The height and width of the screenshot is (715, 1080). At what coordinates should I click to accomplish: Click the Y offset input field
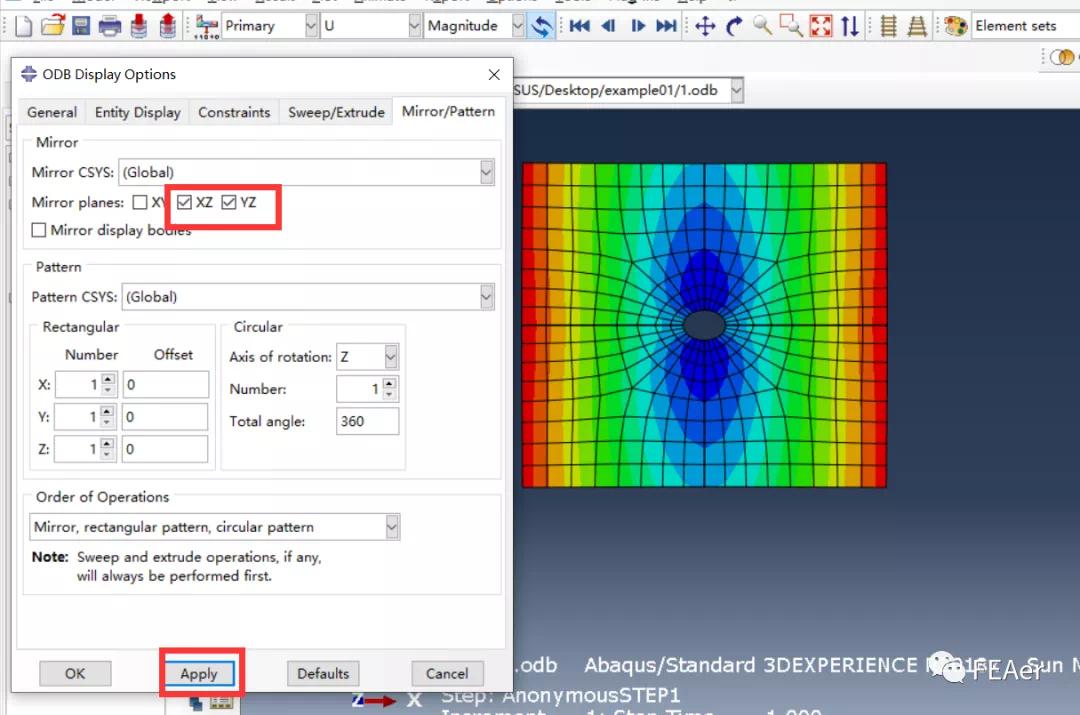[165, 417]
